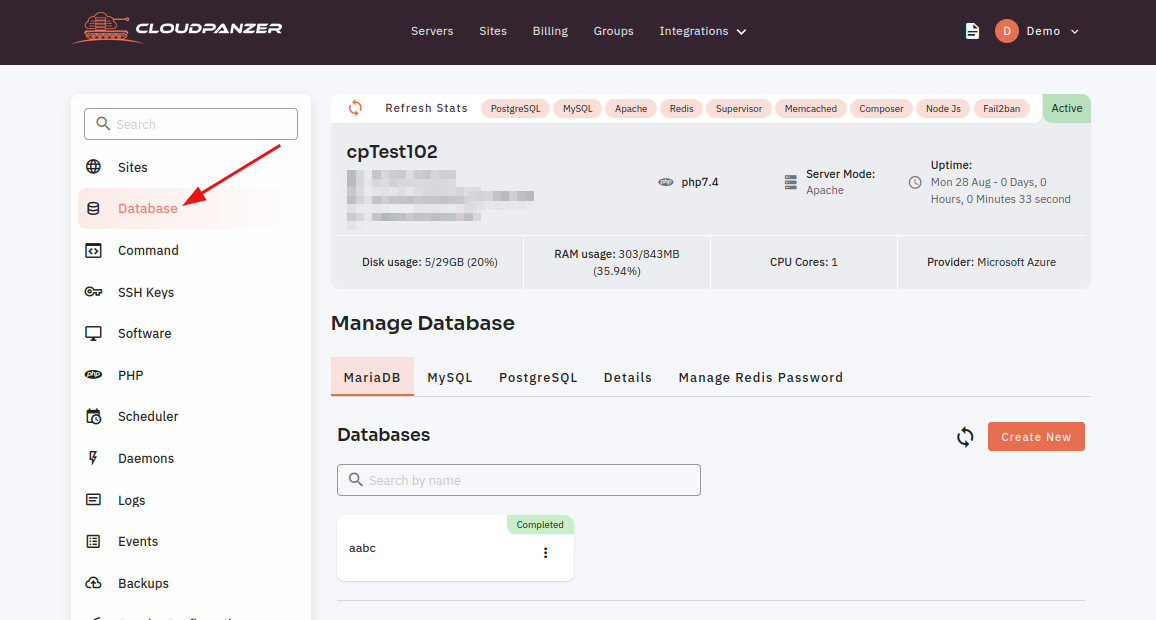Click the Redis service badge

pos(681,108)
